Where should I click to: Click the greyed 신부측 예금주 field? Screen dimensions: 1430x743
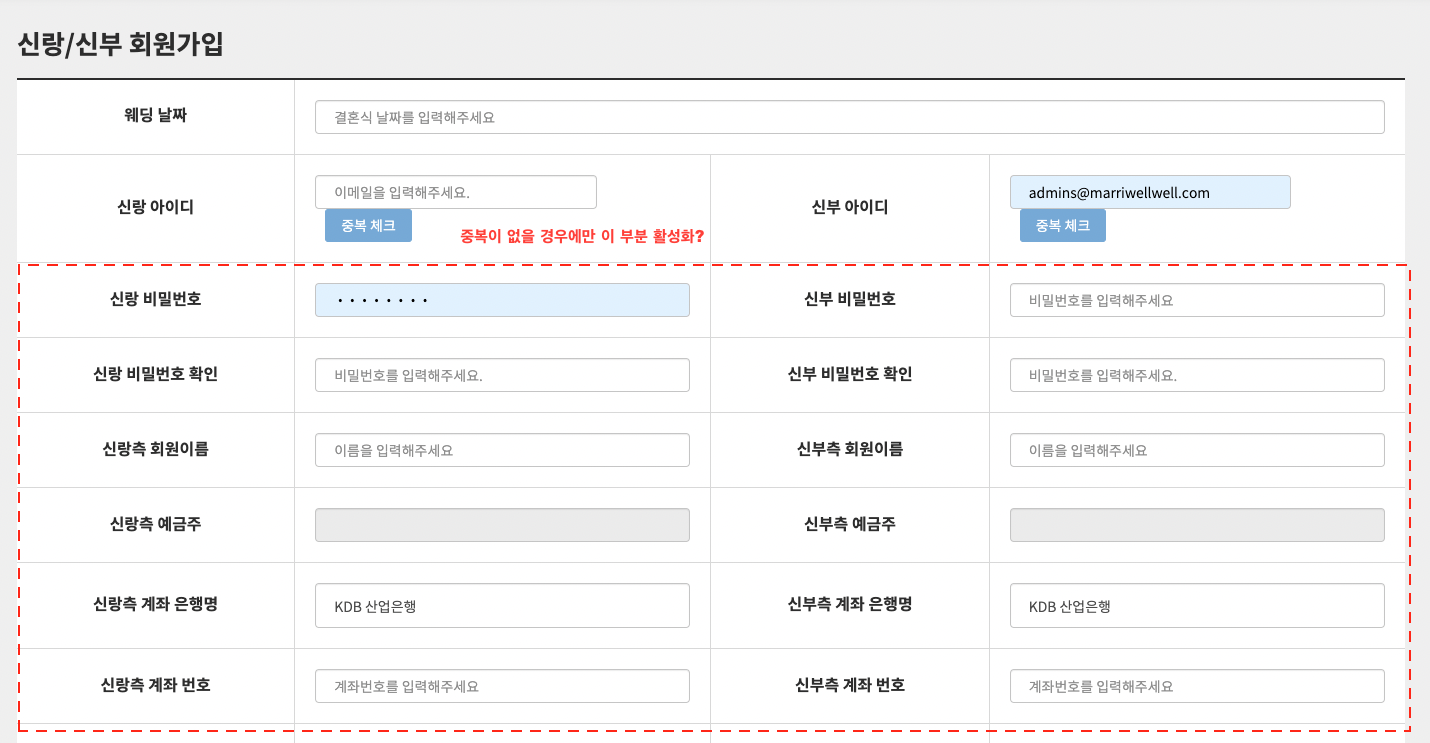(1196, 525)
